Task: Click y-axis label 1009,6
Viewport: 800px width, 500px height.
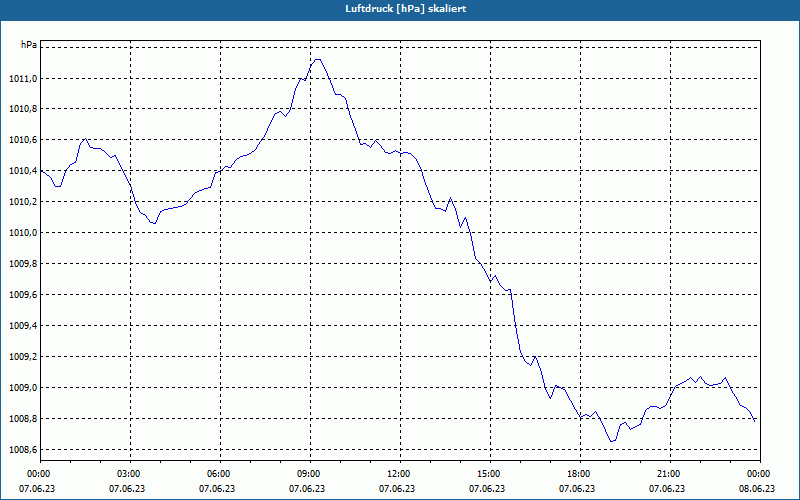Action: (23, 295)
